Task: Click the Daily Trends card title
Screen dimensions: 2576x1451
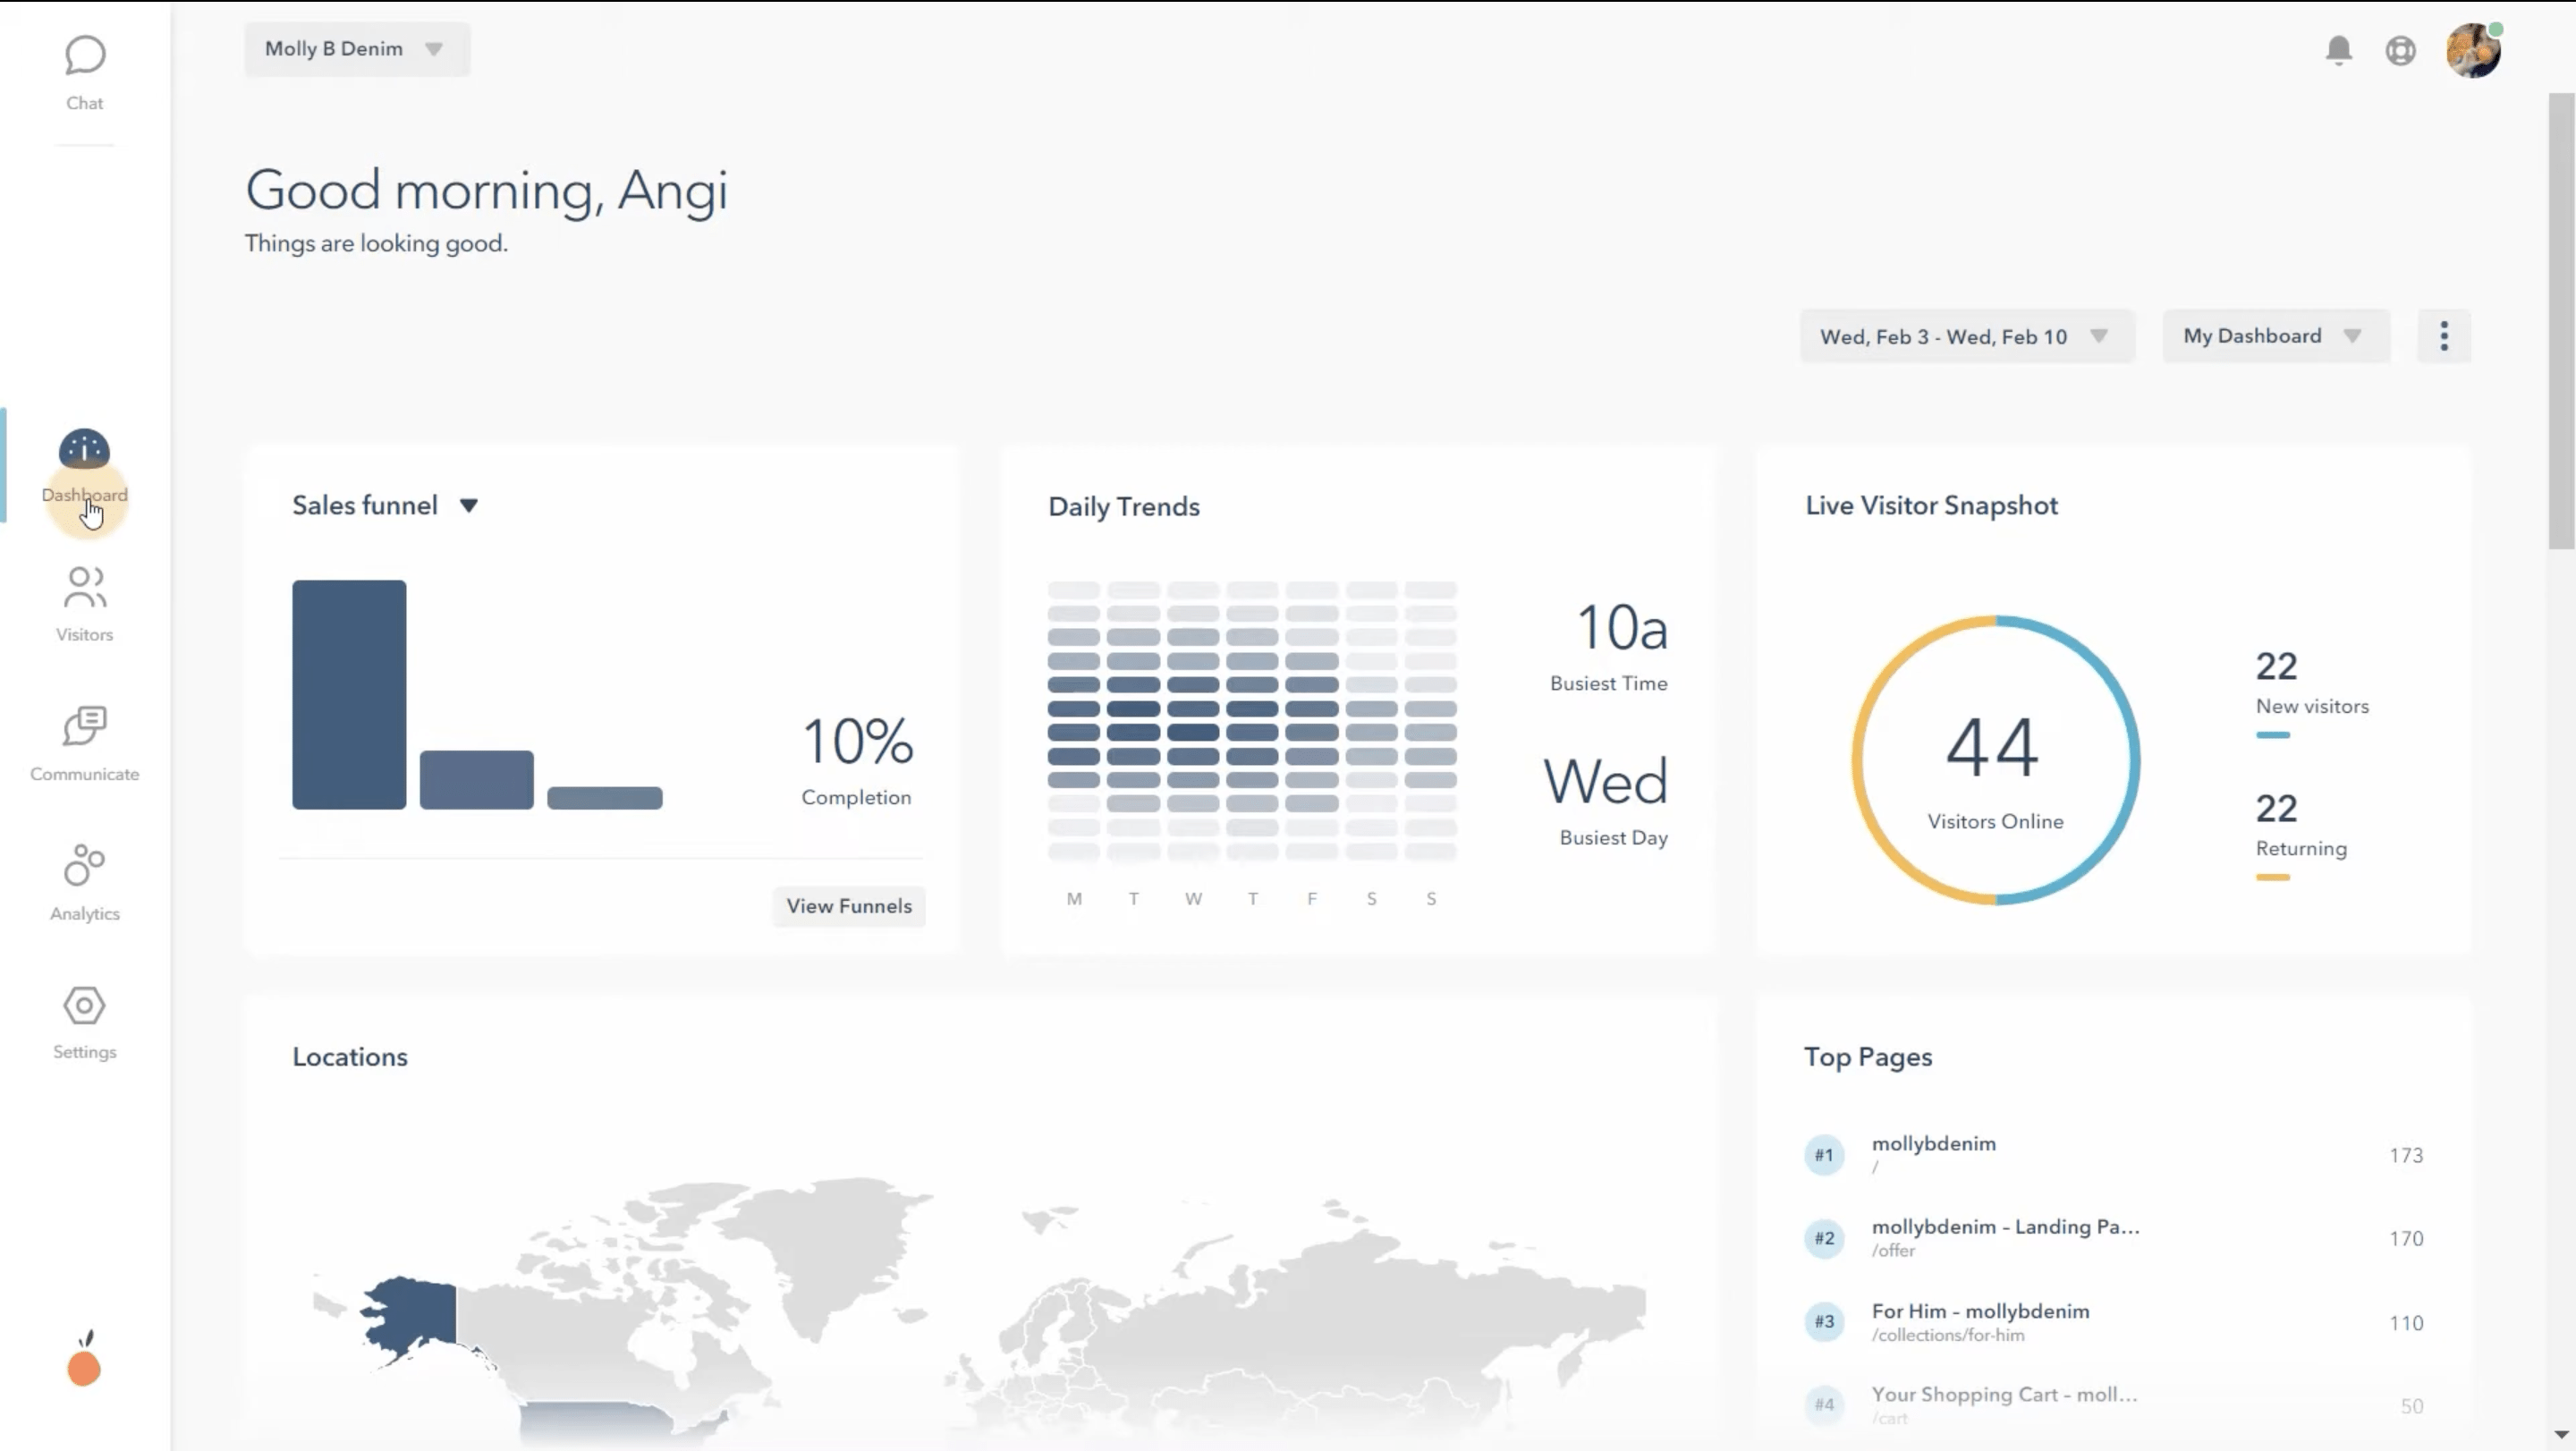Action: click(x=1123, y=507)
